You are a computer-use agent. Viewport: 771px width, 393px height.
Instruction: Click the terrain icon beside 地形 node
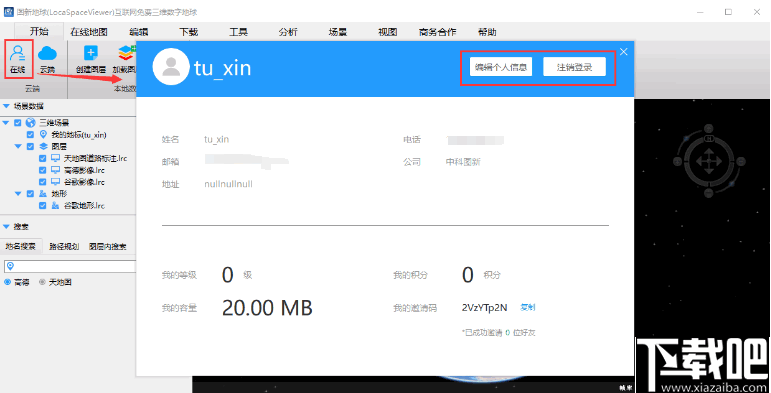[x=43, y=193]
